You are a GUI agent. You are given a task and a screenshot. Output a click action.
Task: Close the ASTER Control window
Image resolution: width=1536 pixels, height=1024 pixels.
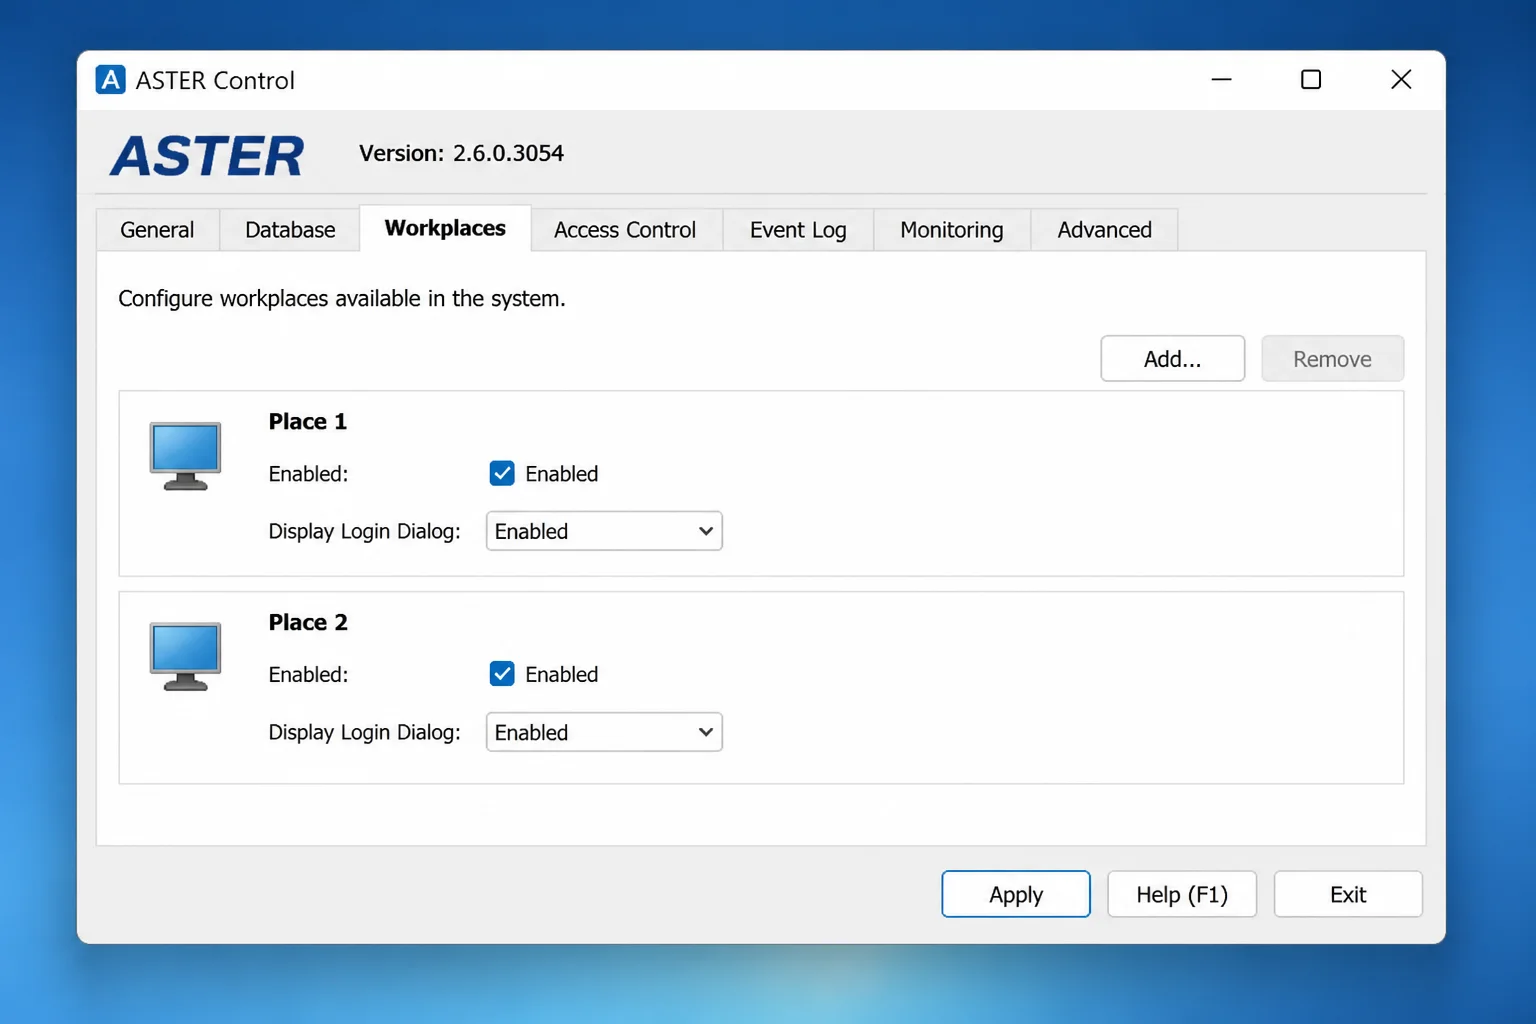point(1401,80)
